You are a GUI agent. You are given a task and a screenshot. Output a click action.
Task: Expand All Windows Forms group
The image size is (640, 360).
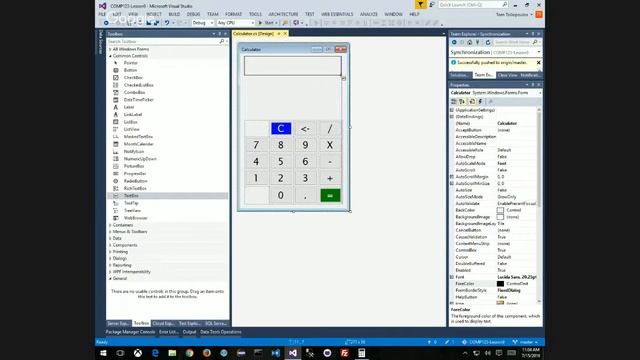[110, 49]
